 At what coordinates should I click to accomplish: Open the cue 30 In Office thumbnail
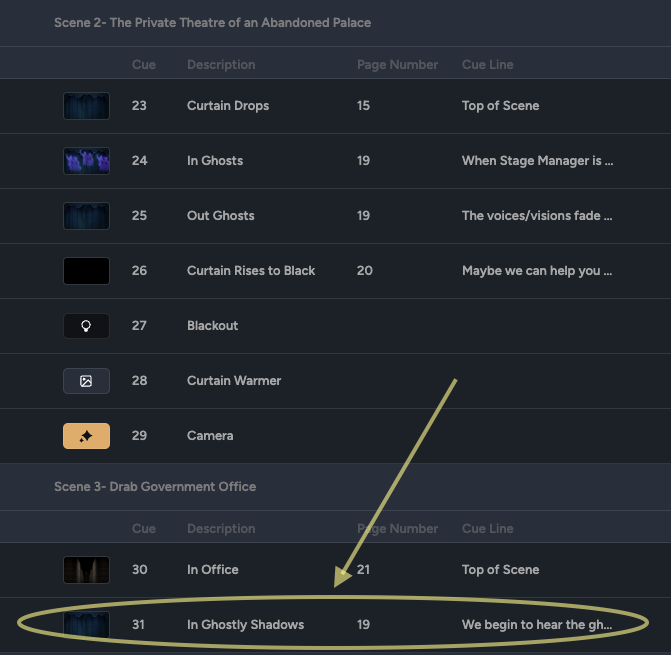(86, 570)
